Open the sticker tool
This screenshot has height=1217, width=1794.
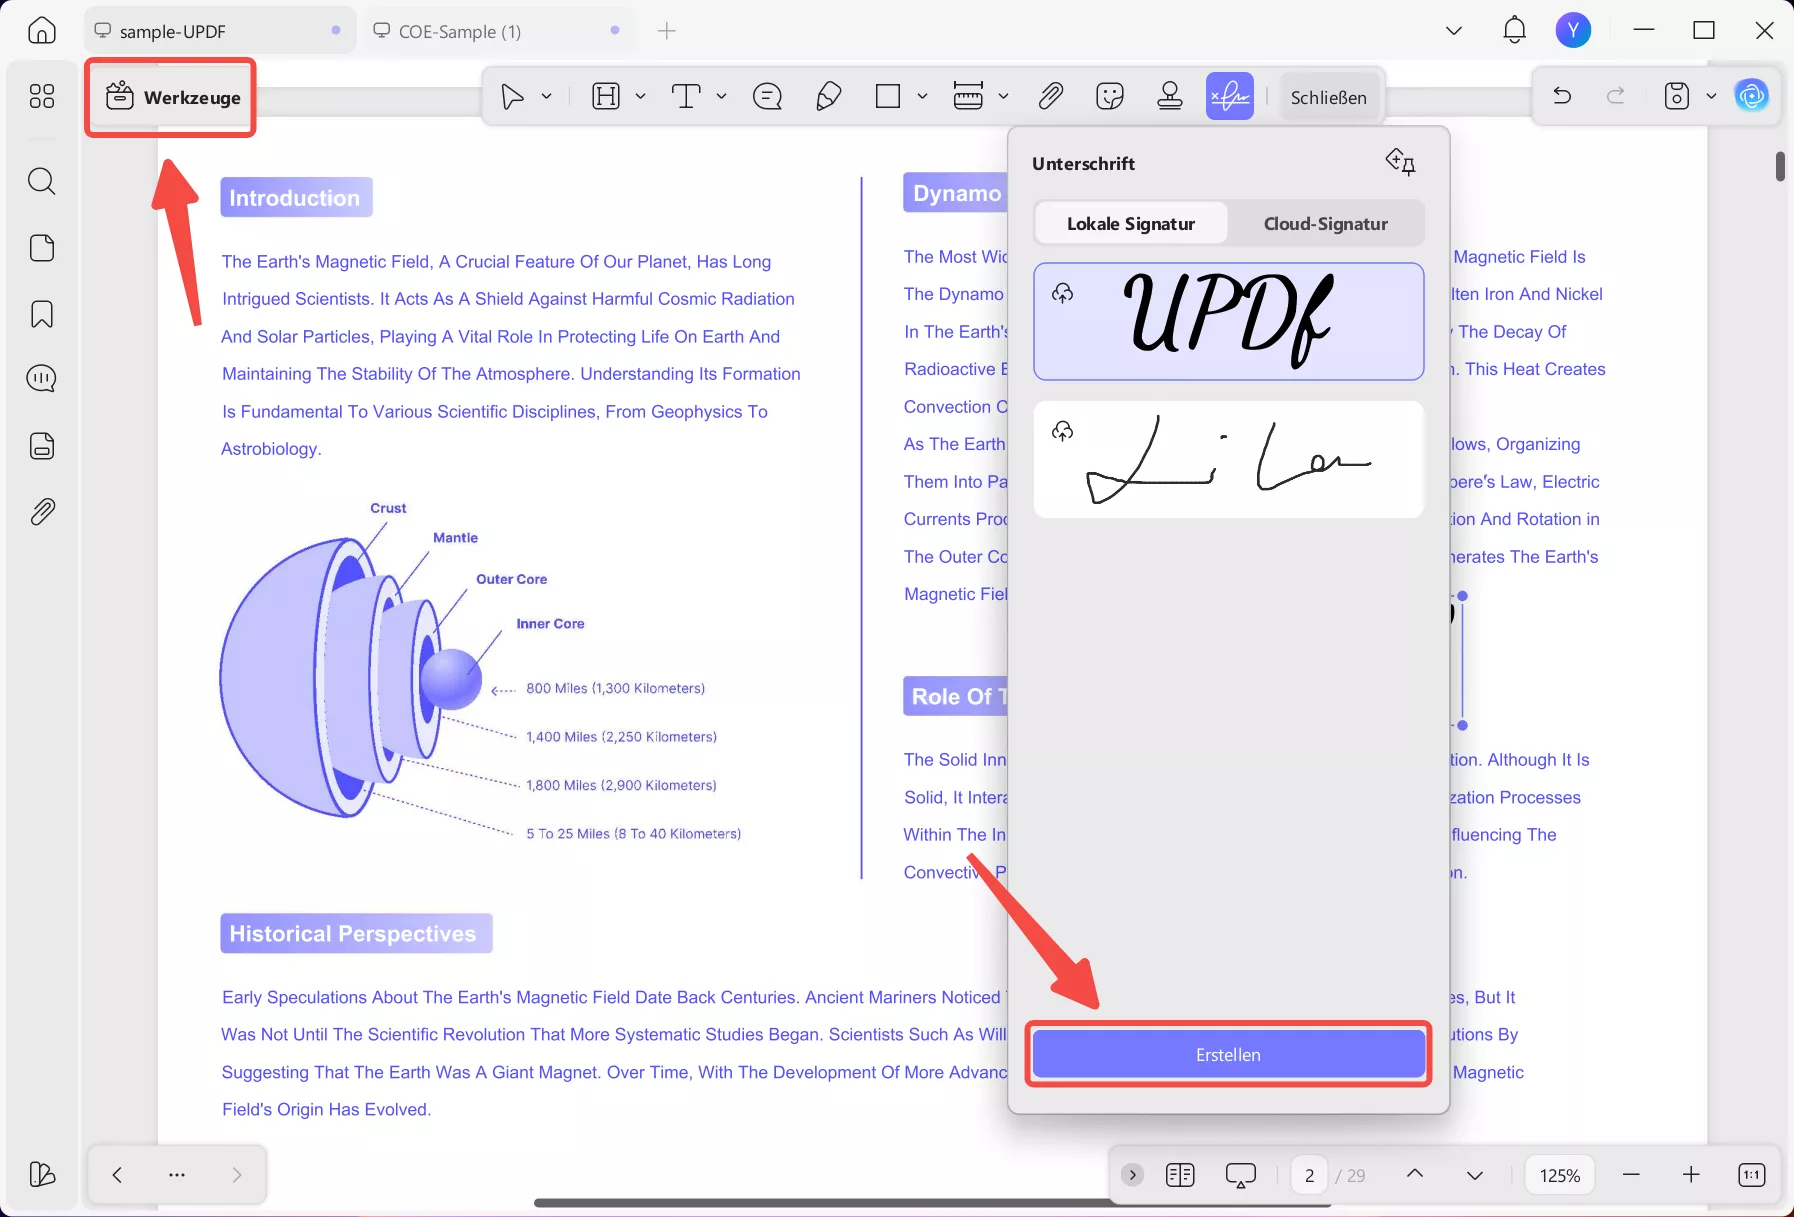coord(1110,96)
